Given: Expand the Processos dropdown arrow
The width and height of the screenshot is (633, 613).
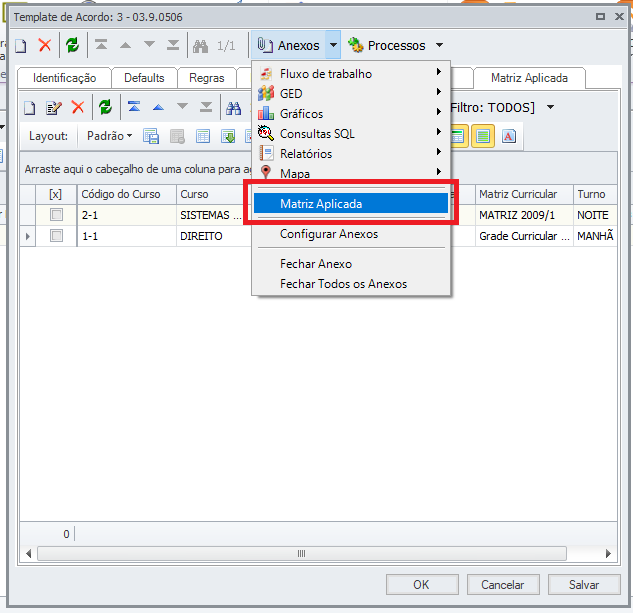Looking at the screenshot, I should pyautogui.click(x=440, y=45).
